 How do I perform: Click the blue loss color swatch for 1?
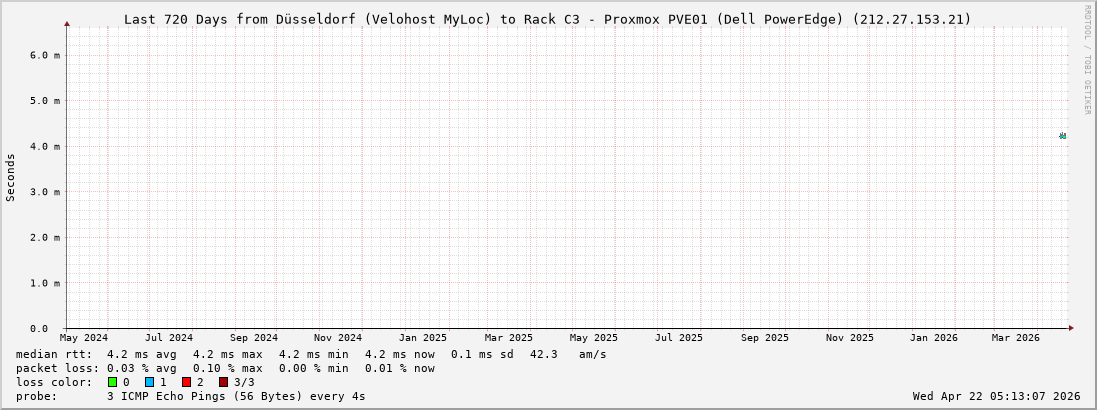tap(149, 382)
